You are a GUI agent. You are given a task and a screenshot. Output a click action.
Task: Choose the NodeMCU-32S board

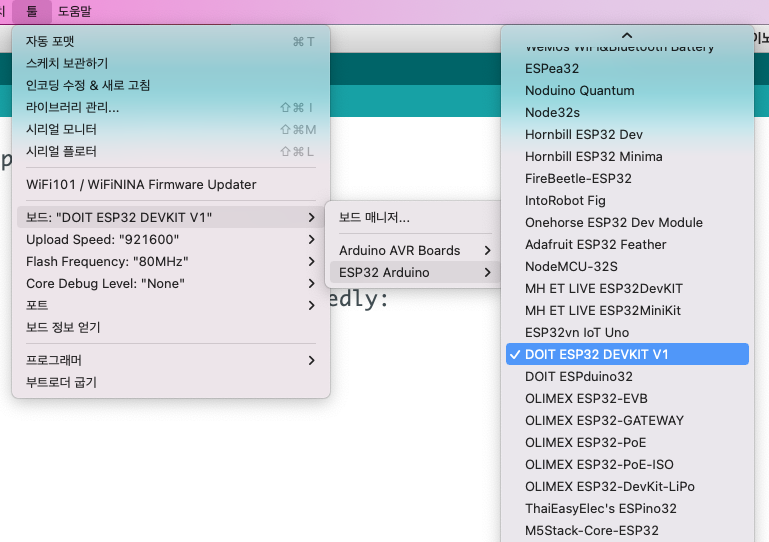[627, 267]
